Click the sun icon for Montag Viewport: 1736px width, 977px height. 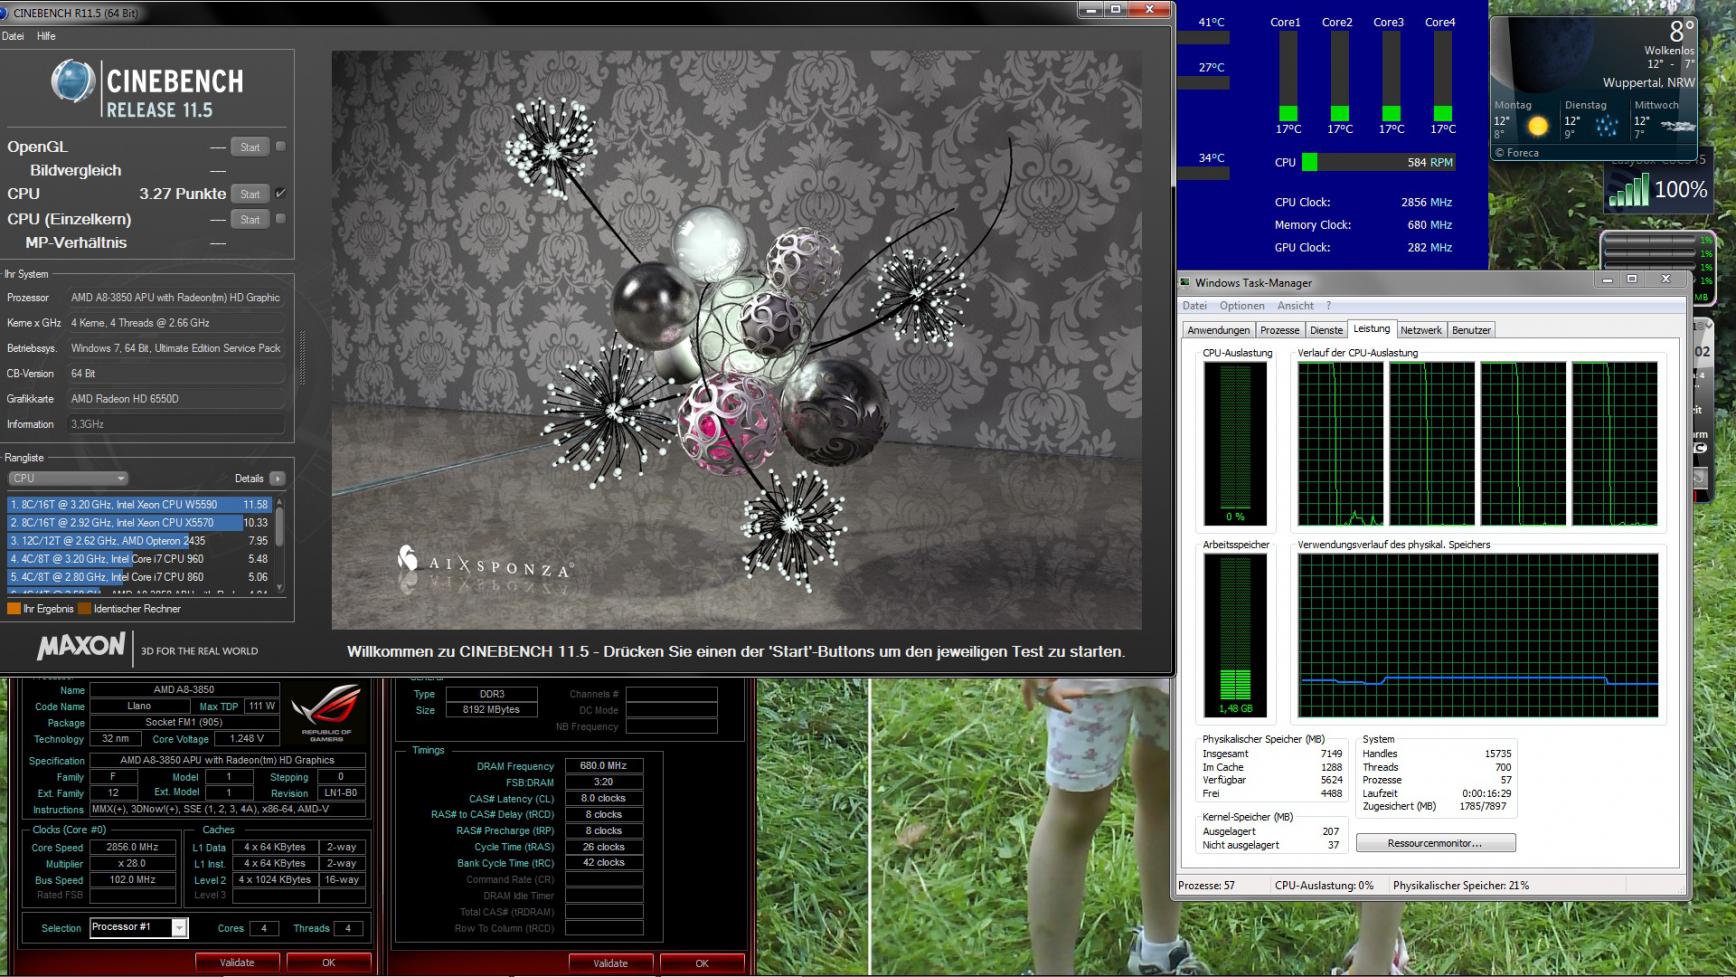pyautogui.click(x=1537, y=126)
